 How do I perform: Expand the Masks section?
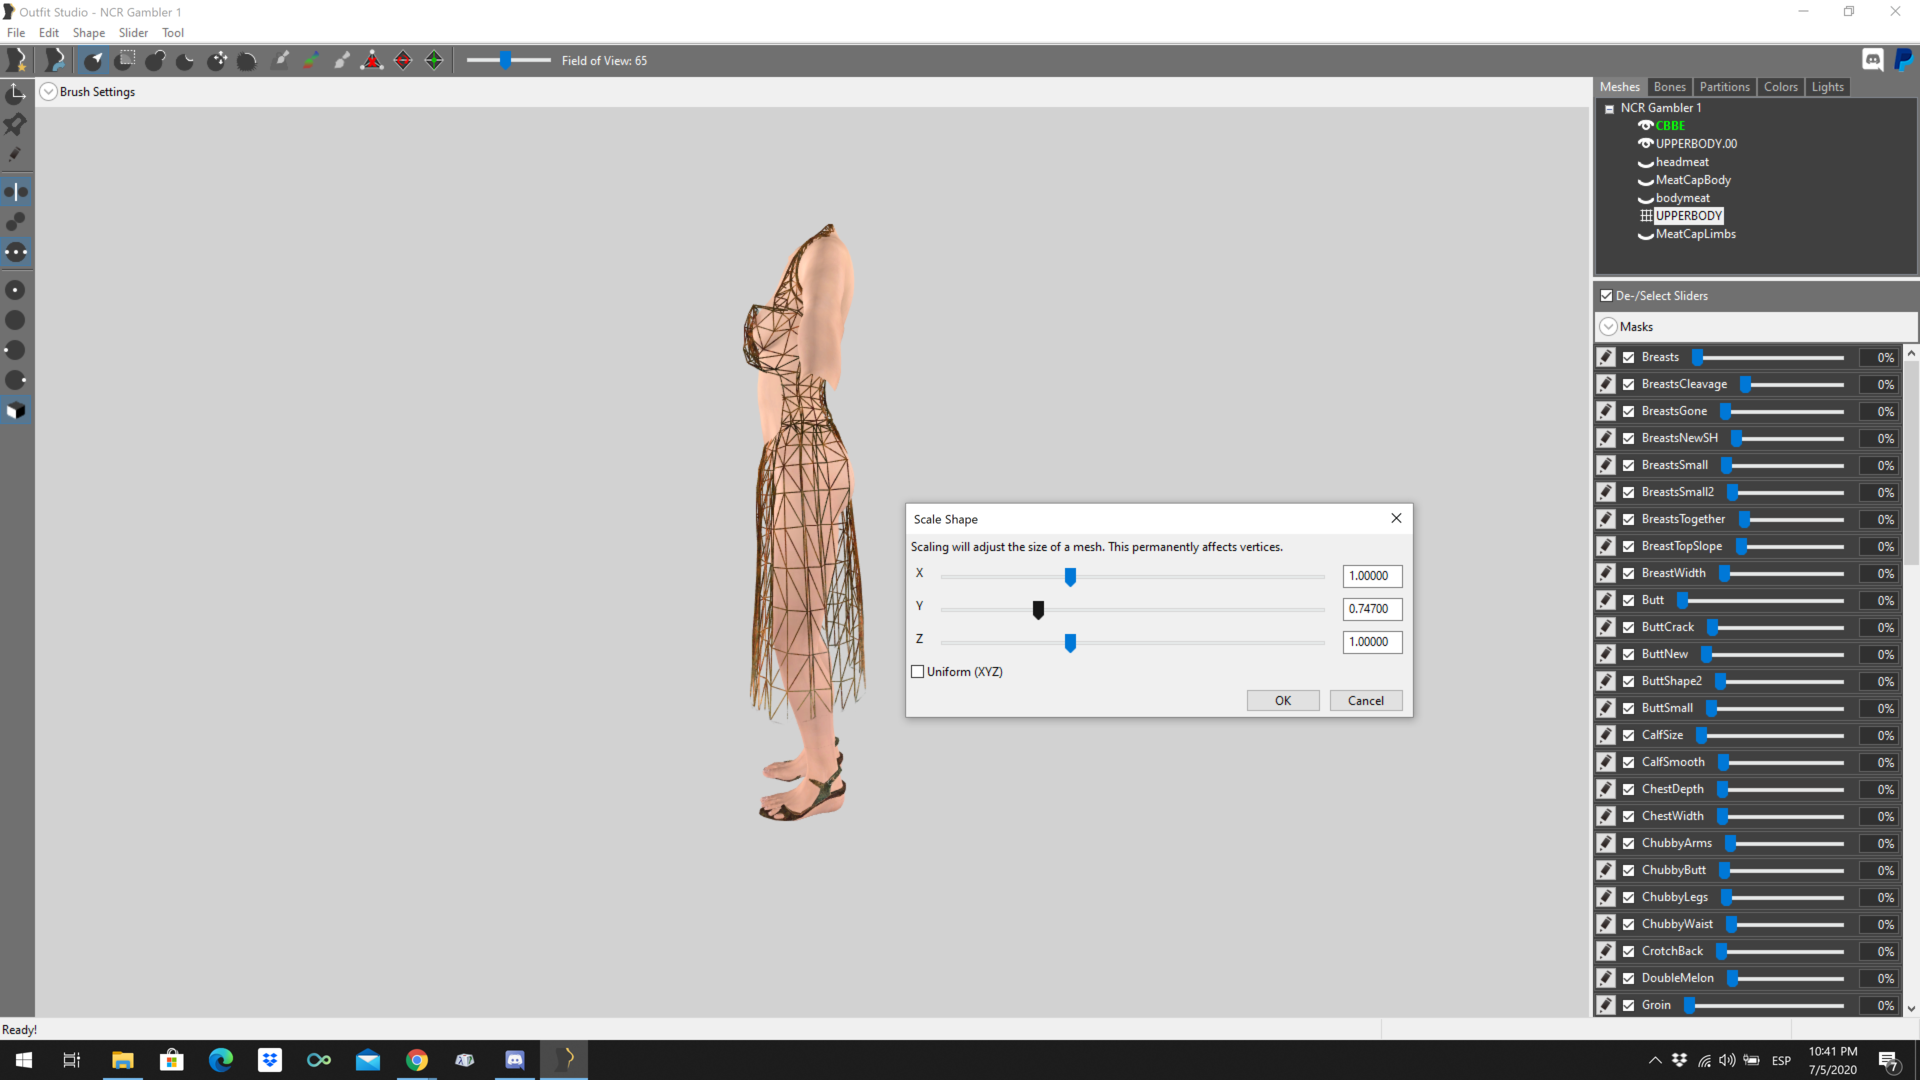[1609, 327]
